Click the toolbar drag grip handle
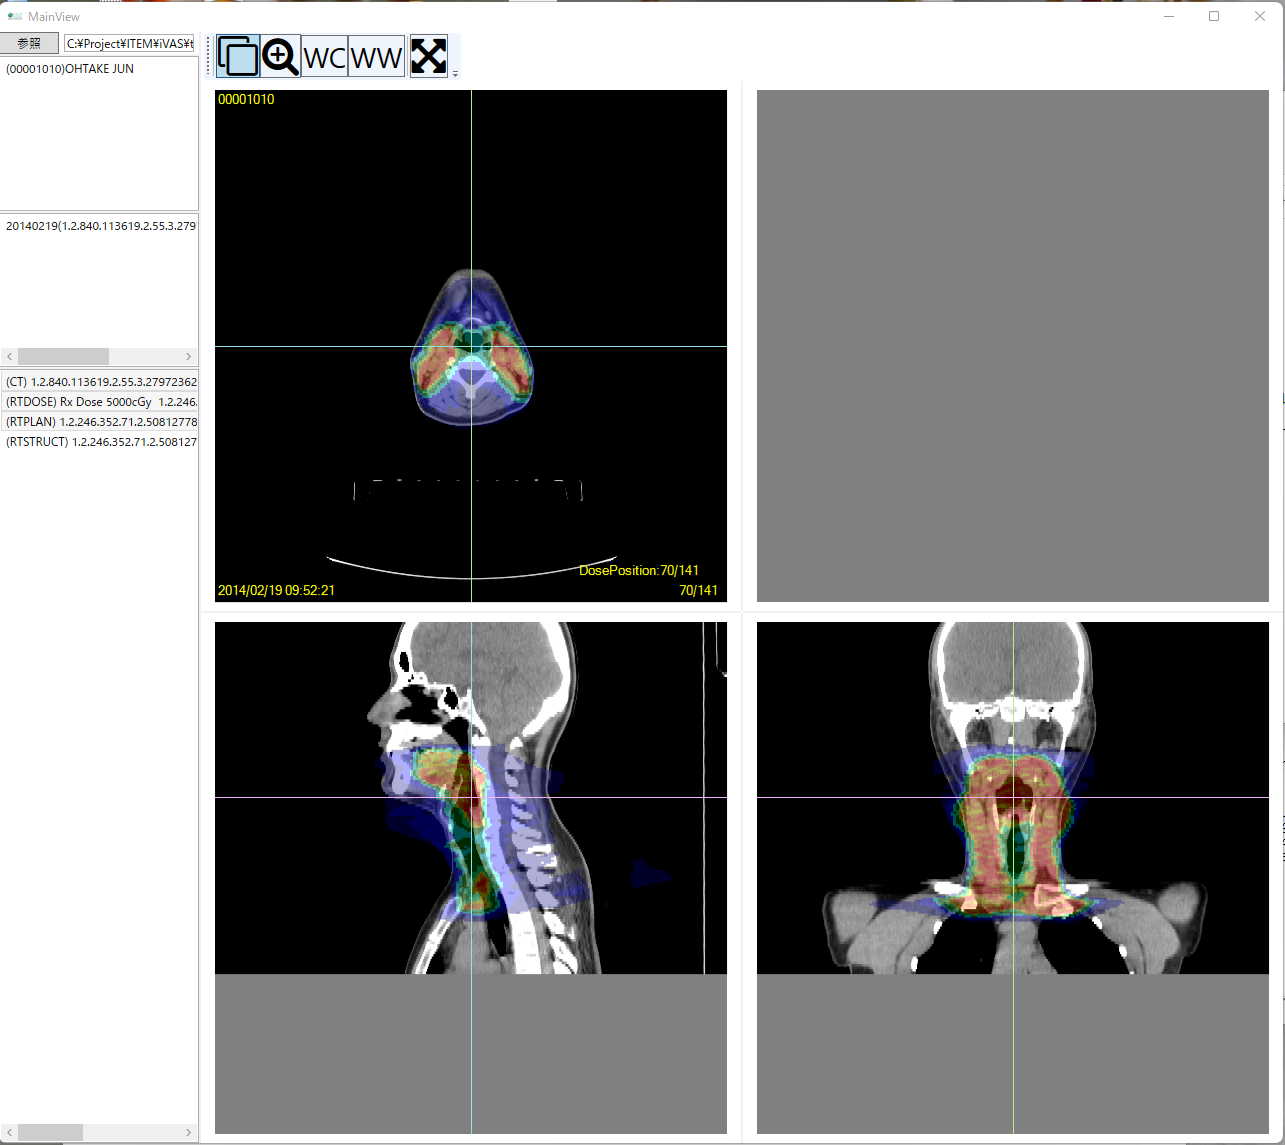1285x1145 pixels. pos(209,57)
